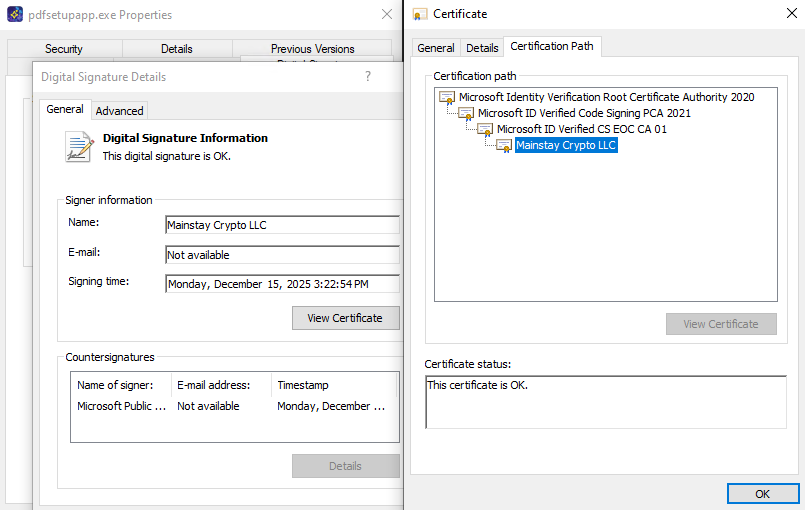Click the Microsoft Identity Verification Root certificate icon
This screenshot has height=510, width=805.
[x=447, y=98]
